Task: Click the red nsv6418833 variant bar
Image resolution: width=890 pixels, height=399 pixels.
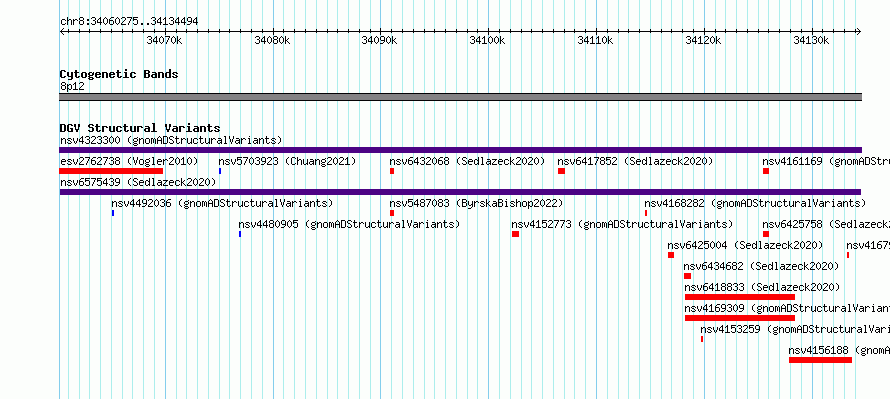Action: (740, 297)
